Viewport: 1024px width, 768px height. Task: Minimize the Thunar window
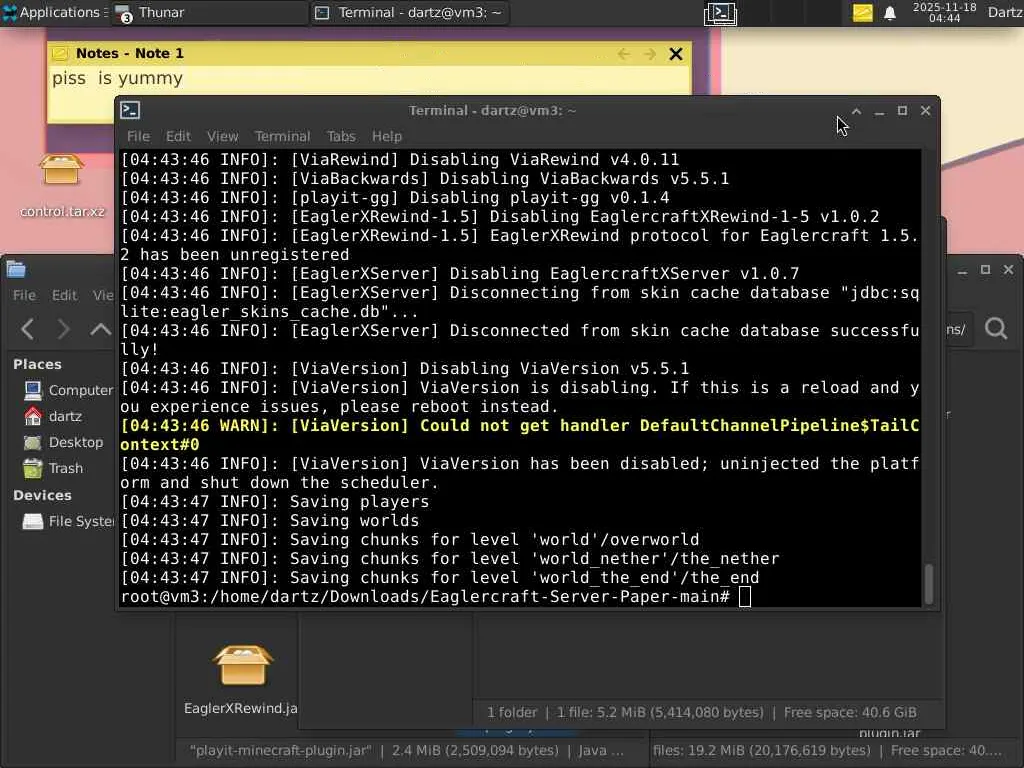(962, 270)
